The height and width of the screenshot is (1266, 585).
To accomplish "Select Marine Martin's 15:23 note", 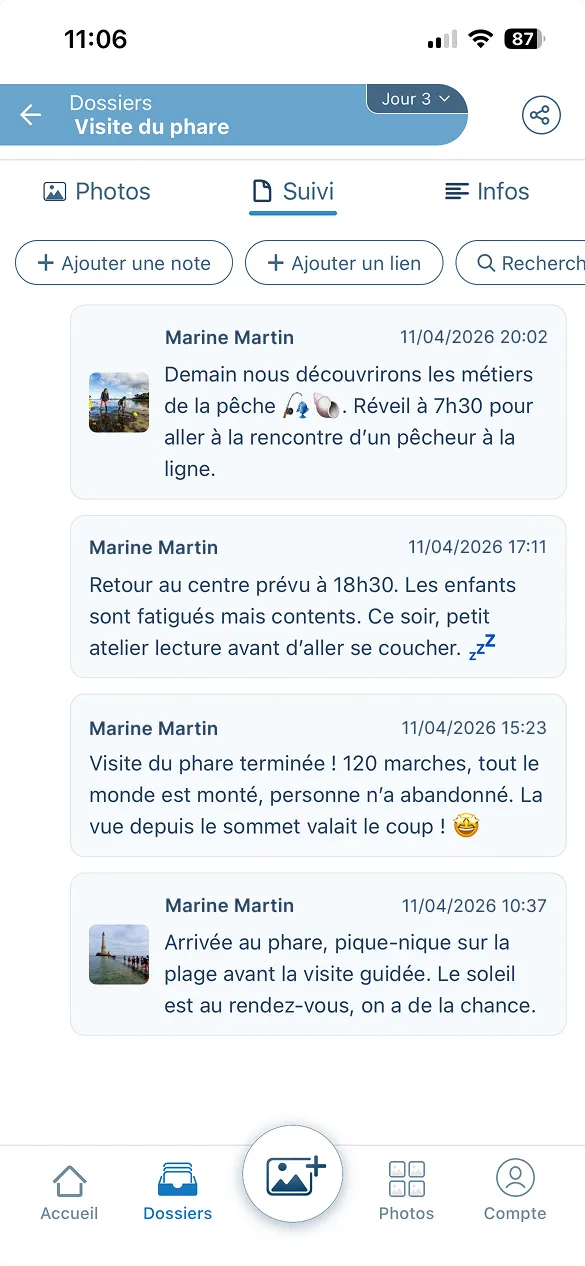I will tap(317, 776).
